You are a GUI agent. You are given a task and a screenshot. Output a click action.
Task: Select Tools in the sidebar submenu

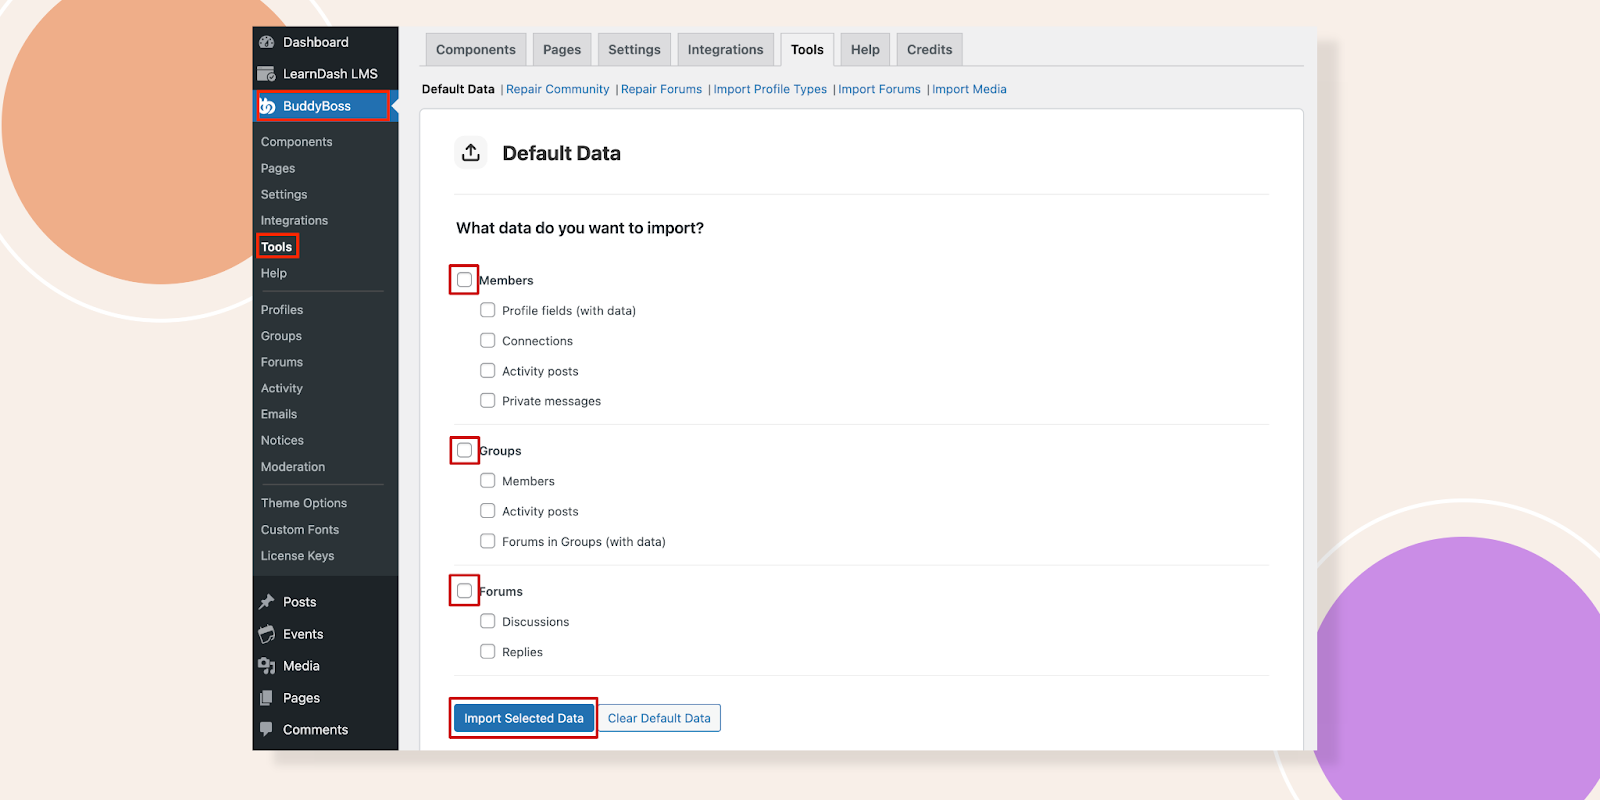pyautogui.click(x=277, y=247)
